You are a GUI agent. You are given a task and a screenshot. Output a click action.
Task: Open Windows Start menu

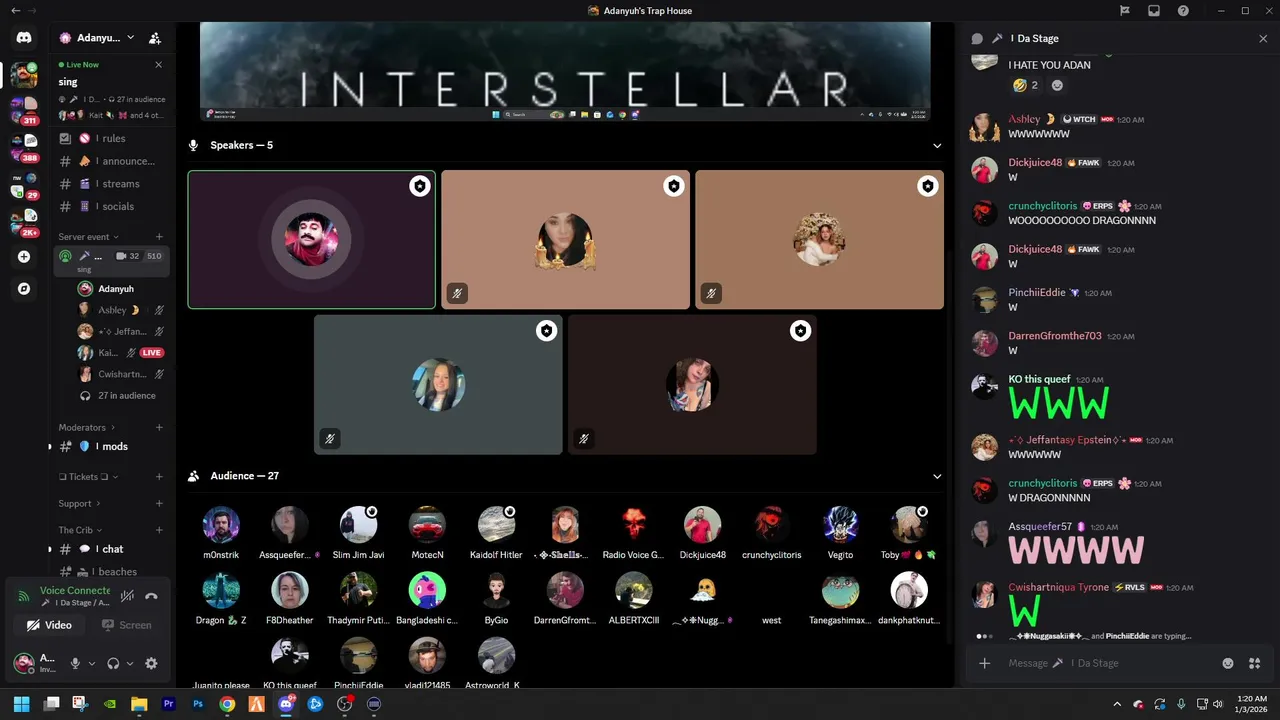tap(22, 704)
